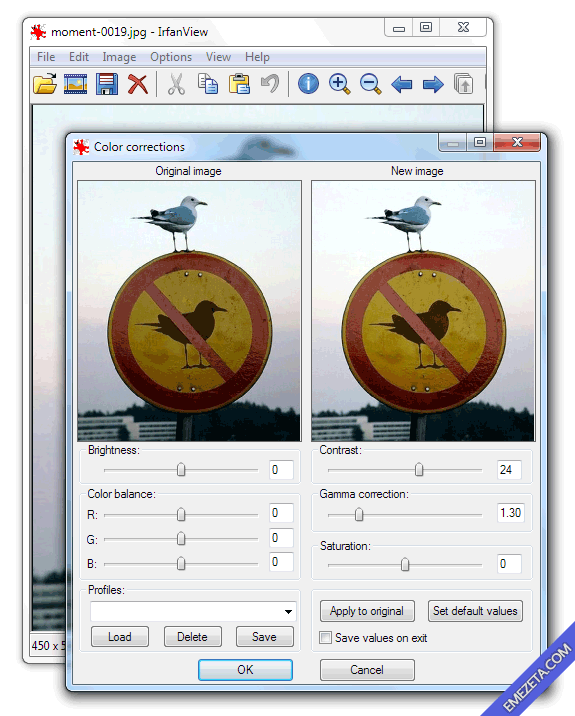
Task: Close the Color corrections dialog
Action: 517,142
